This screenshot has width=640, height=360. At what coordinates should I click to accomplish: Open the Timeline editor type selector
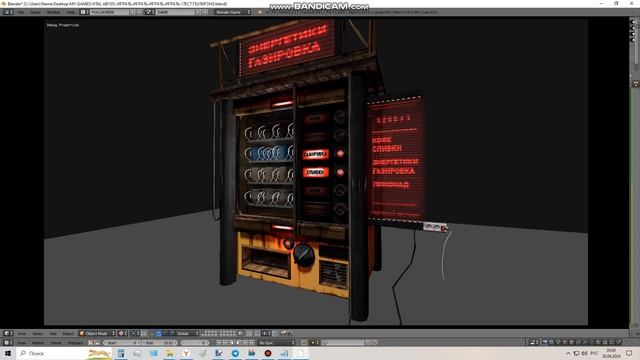[8, 342]
